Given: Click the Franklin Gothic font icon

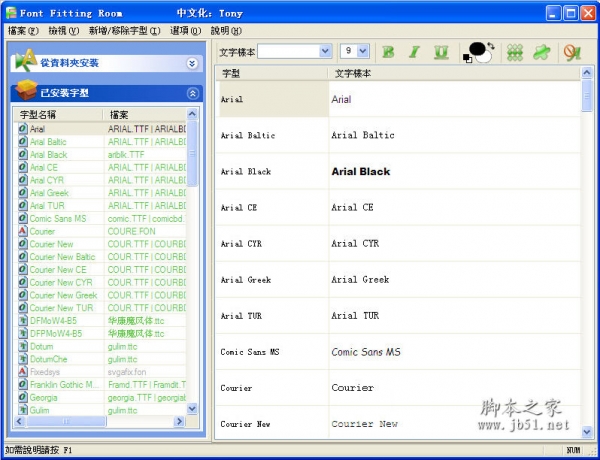Looking at the screenshot, I should [x=23, y=385].
